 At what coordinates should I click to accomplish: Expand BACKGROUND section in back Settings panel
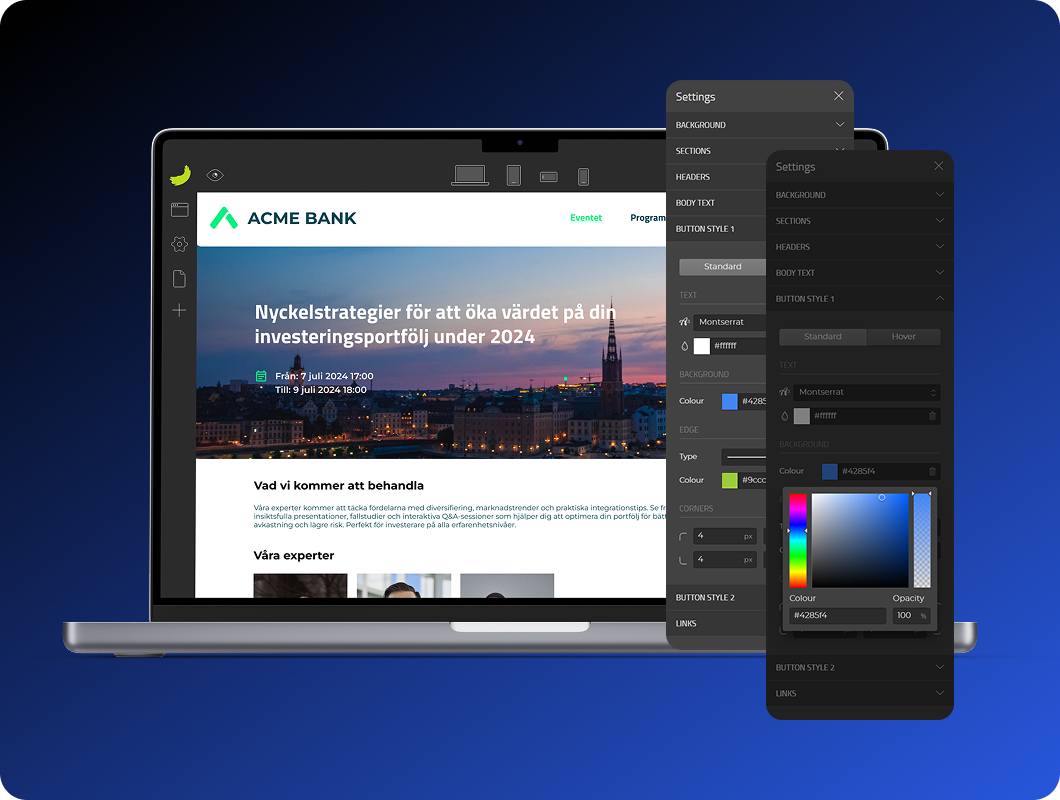click(760, 125)
